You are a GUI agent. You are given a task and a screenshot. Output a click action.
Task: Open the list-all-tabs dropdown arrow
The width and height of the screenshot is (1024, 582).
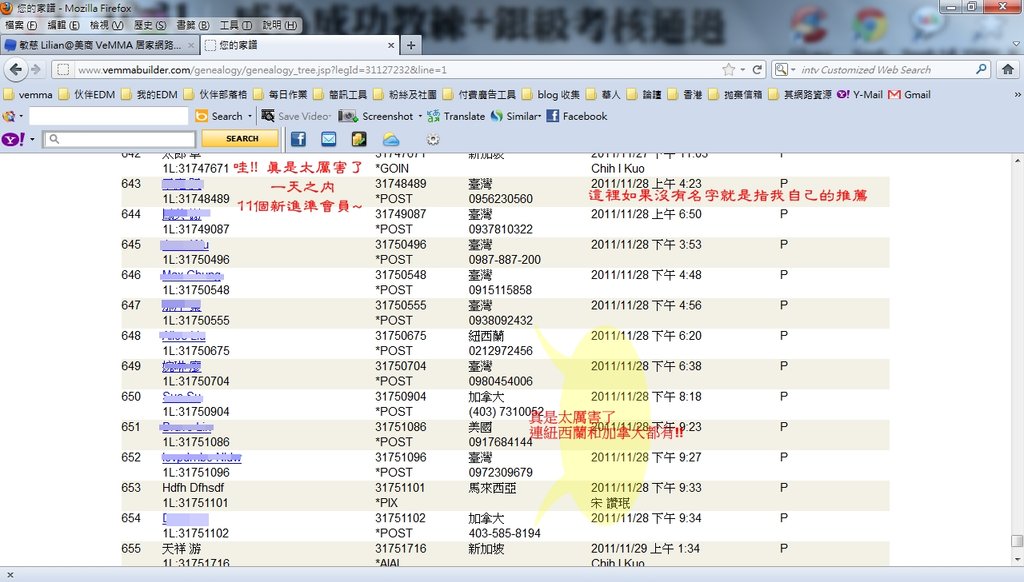tap(1016, 44)
